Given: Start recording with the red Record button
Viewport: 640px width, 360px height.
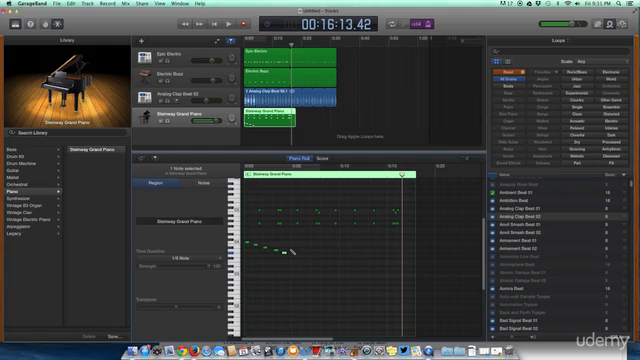Looking at the screenshot, I should point(244,24).
